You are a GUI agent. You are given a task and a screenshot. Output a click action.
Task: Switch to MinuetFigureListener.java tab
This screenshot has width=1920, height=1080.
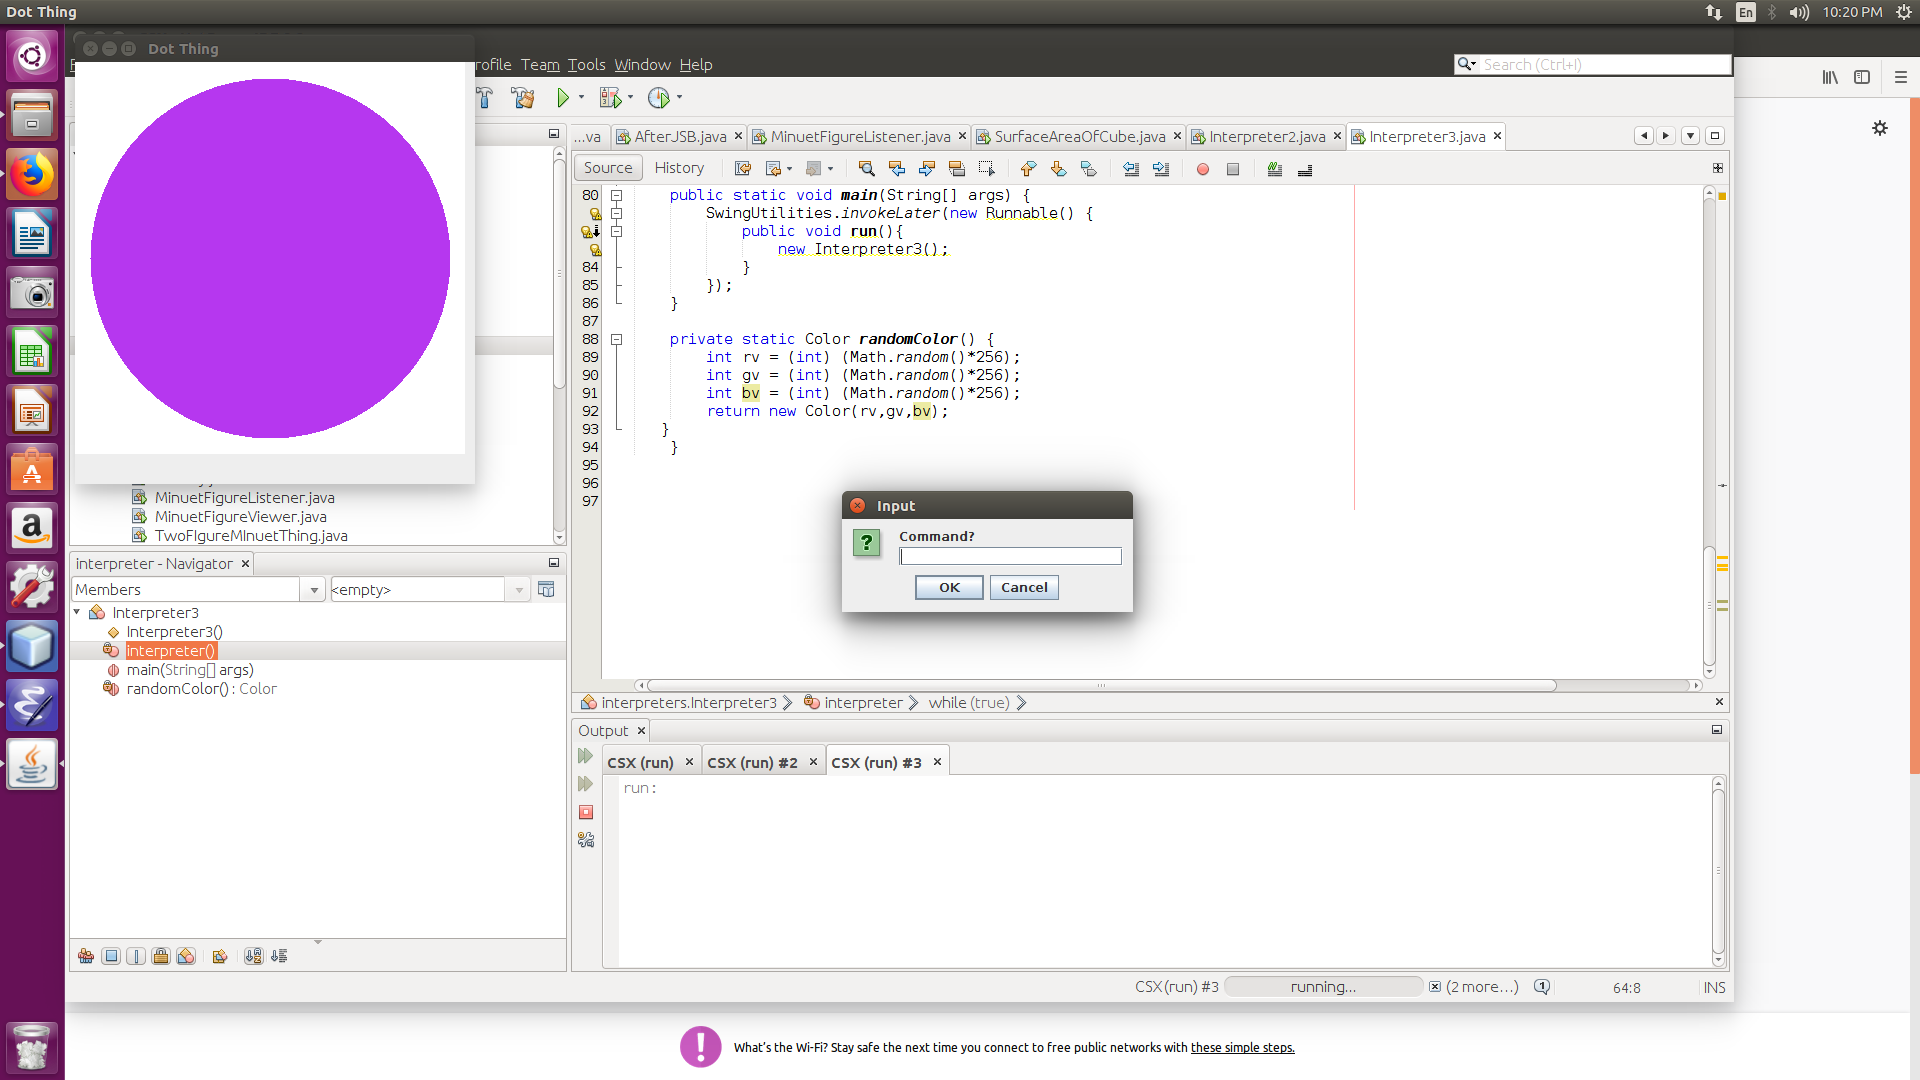click(860, 137)
